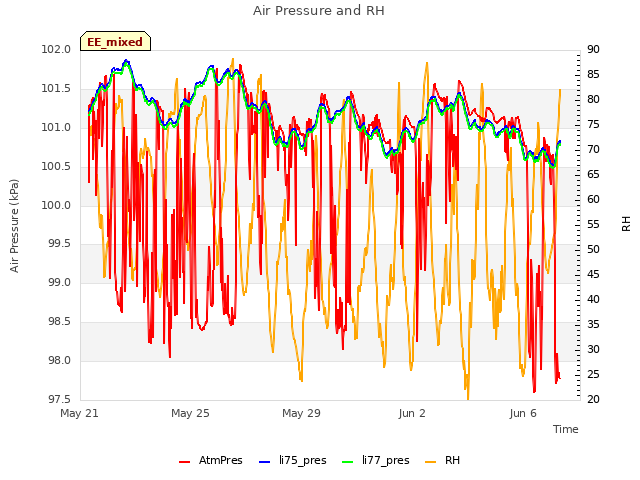640x480 pixels.
Task: Toggle the li77_pres legend entry
Action: click(x=376, y=460)
